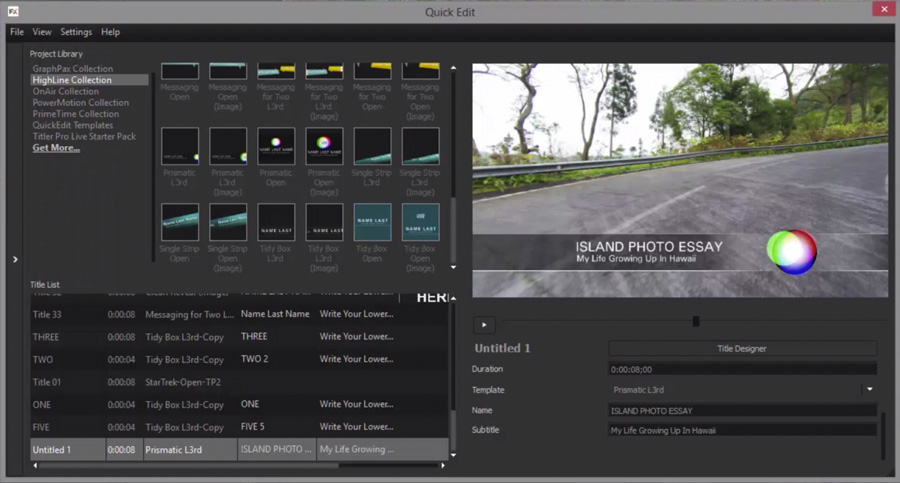This screenshot has width=900, height=483.
Task: Click the Get More... link
Action: [x=56, y=148]
